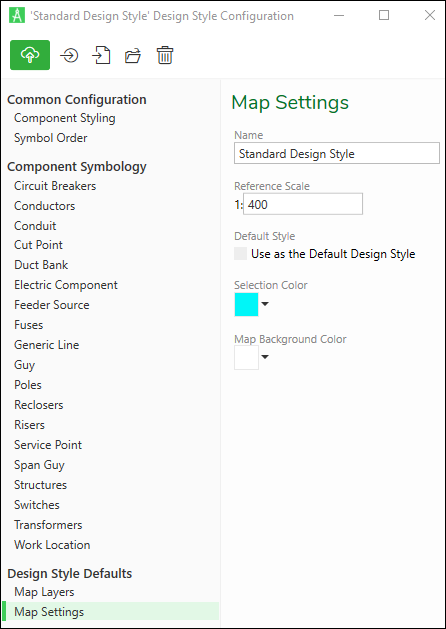The width and height of the screenshot is (446, 629).
Task: Select Transformers in Component Symbology
Action: coord(48,525)
